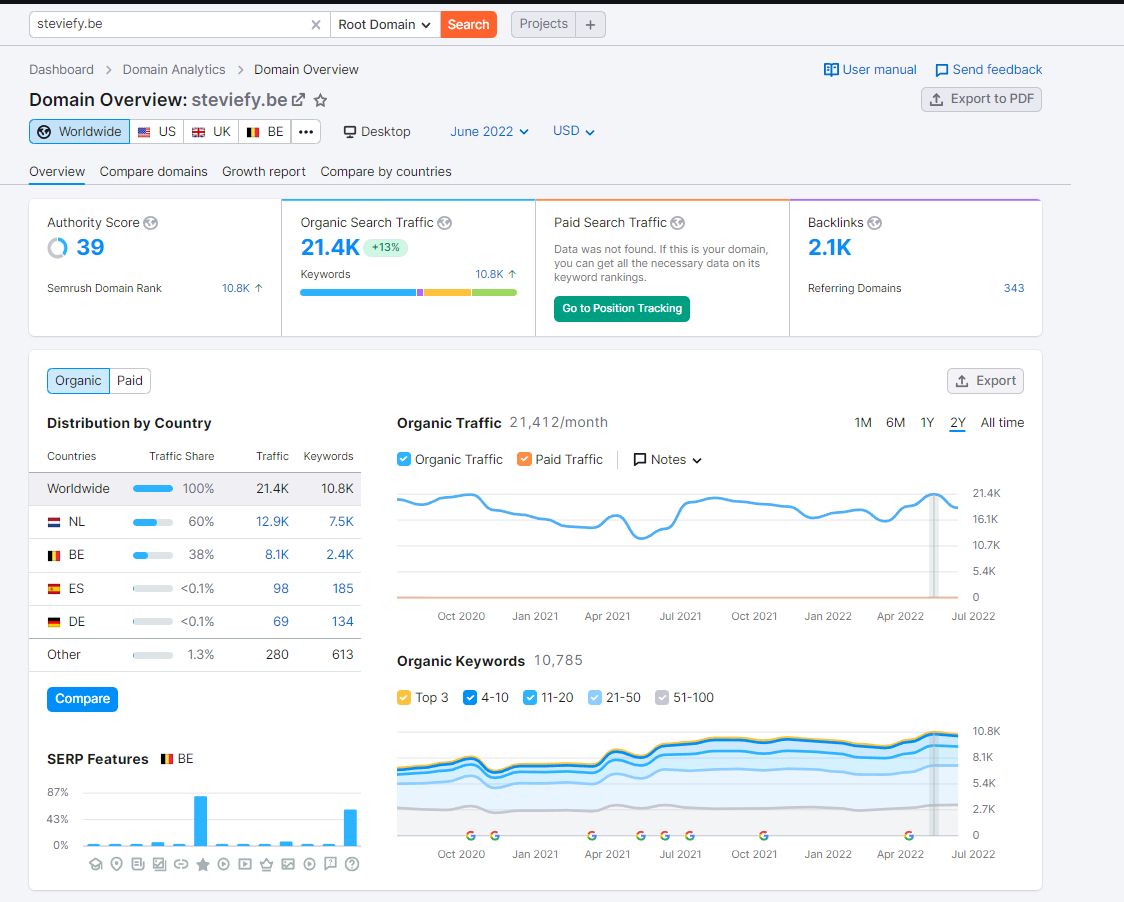Image resolution: width=1124 pixels, height=902 pixels.
Task: Click the keyword distribution color bar
Action: [409, 293]
